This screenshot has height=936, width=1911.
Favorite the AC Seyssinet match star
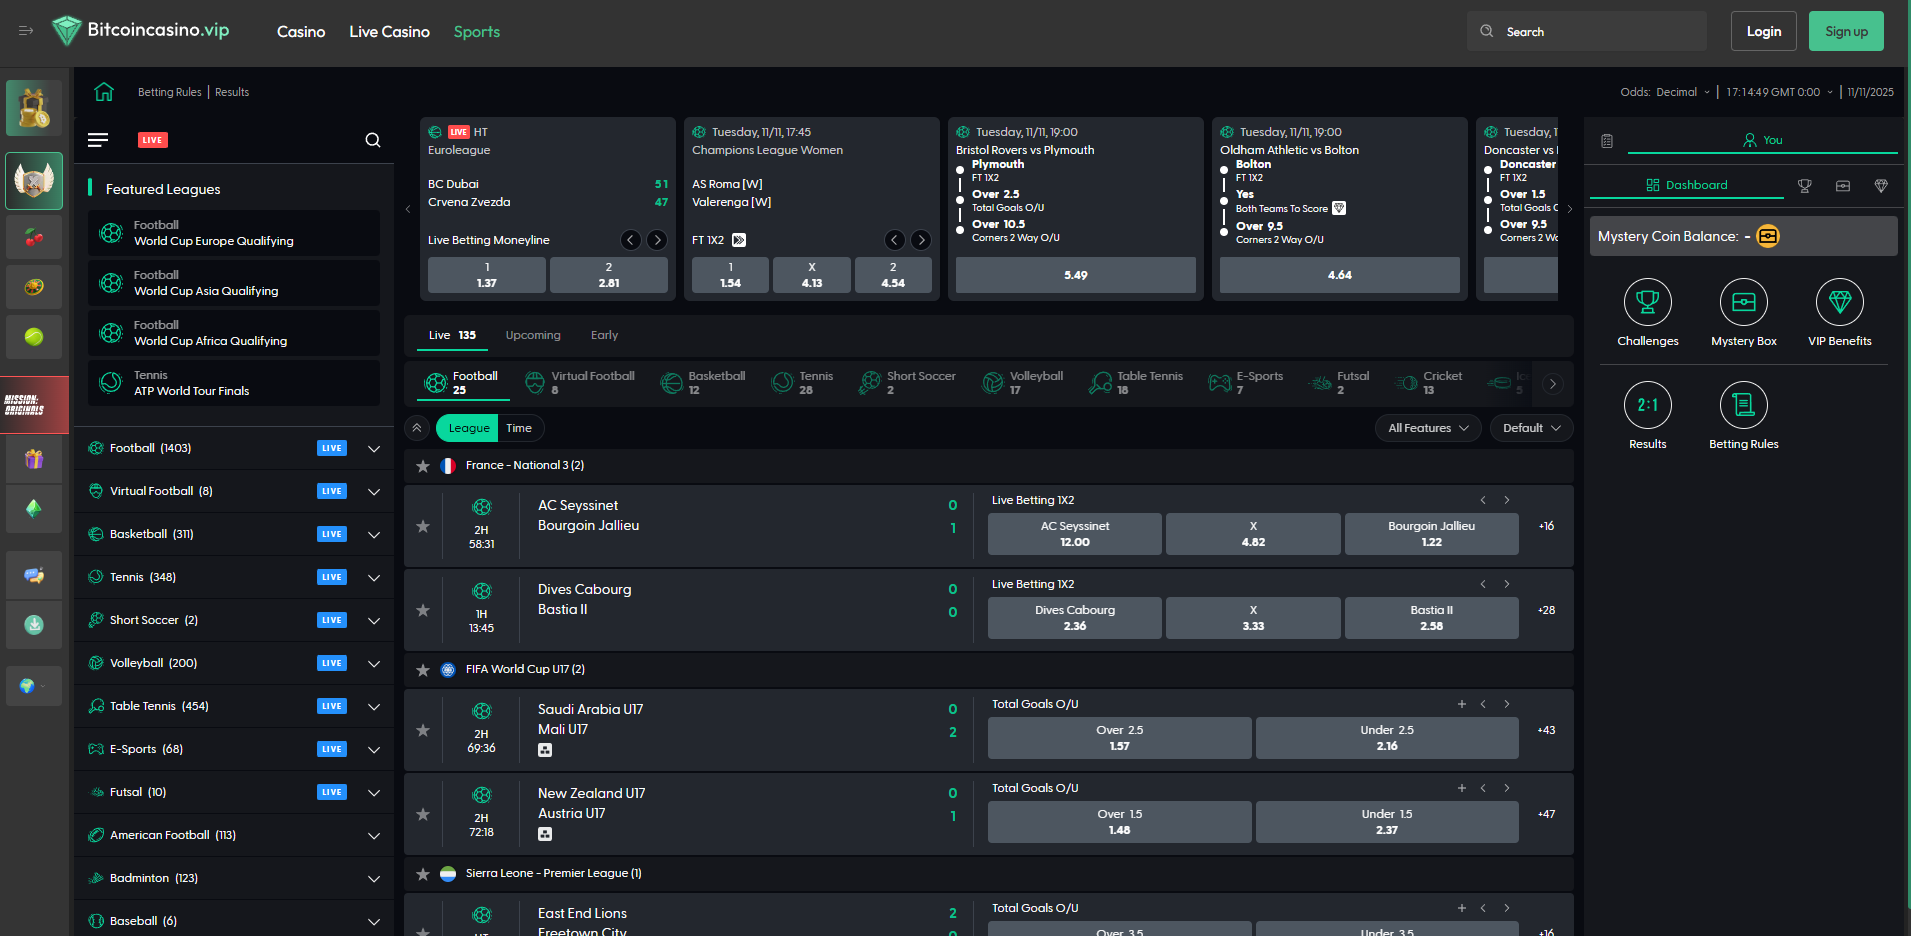coord(423,526)
